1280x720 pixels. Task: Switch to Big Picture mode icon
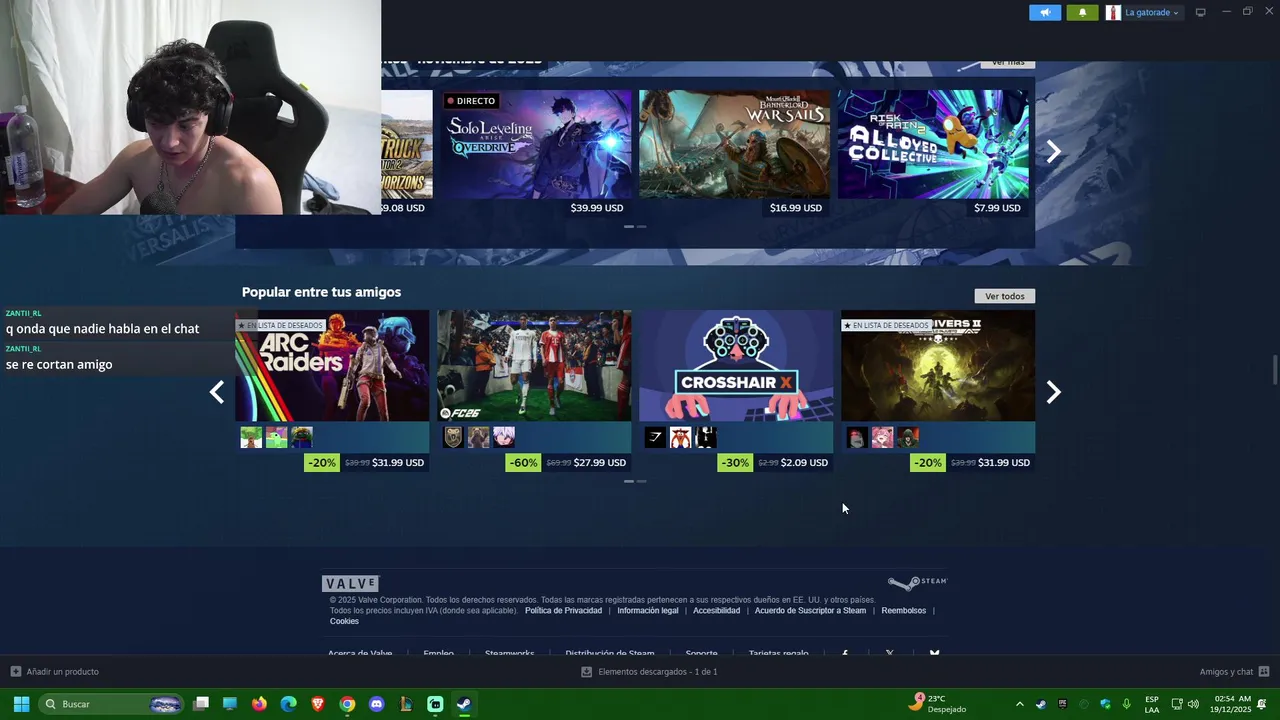[1201, 12]
